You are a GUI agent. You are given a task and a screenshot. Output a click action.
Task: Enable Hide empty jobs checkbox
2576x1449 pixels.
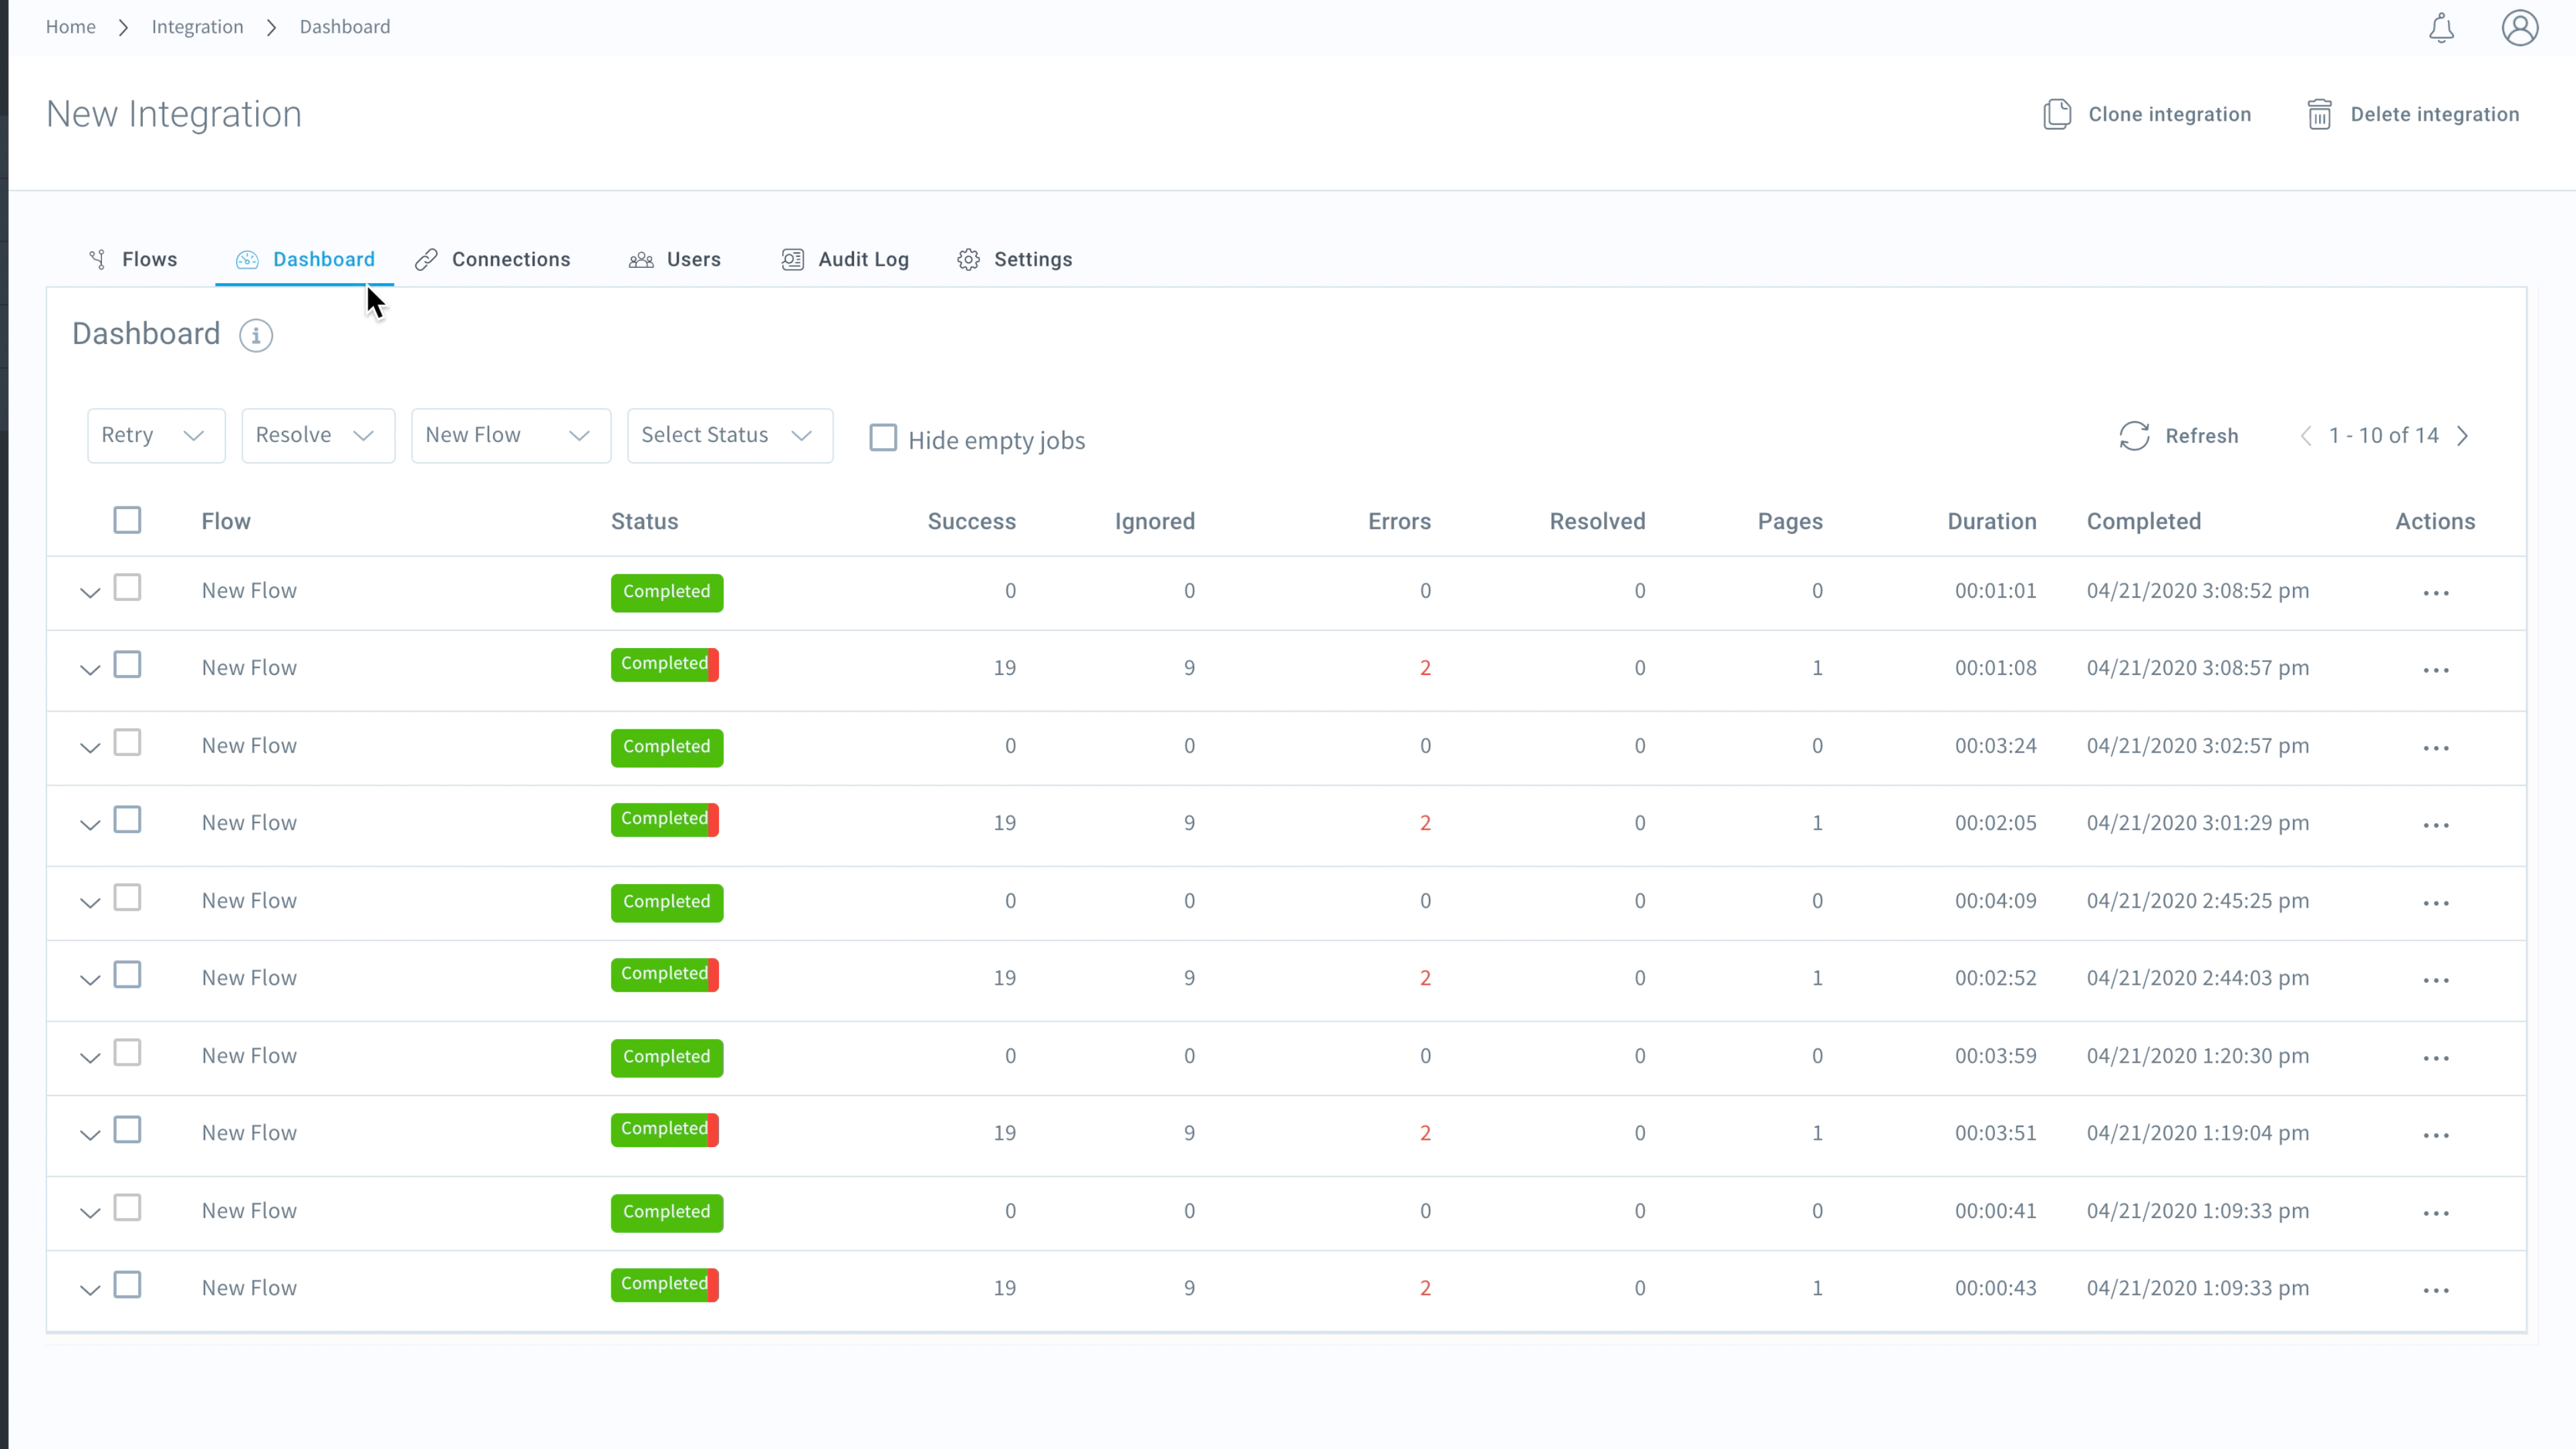coord(883,438)
